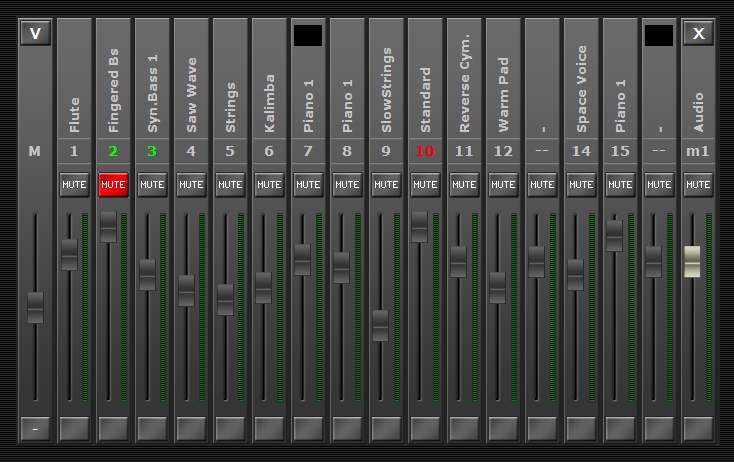Click the bottom button under Standard channel
This screenshot has width=734, height=462.
click(x=425, y=429)
